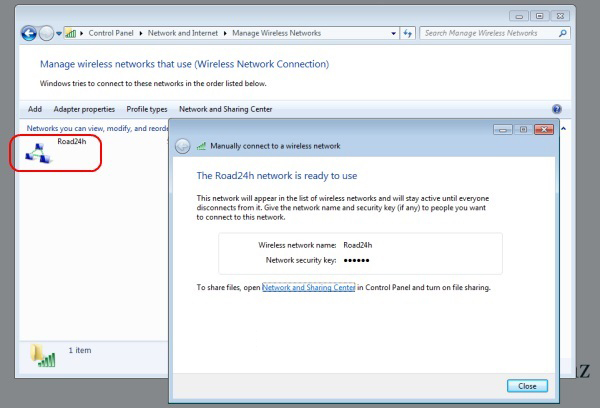Click the dialog's back arrow button
600x408 pixels.
(x=183, y=146)
